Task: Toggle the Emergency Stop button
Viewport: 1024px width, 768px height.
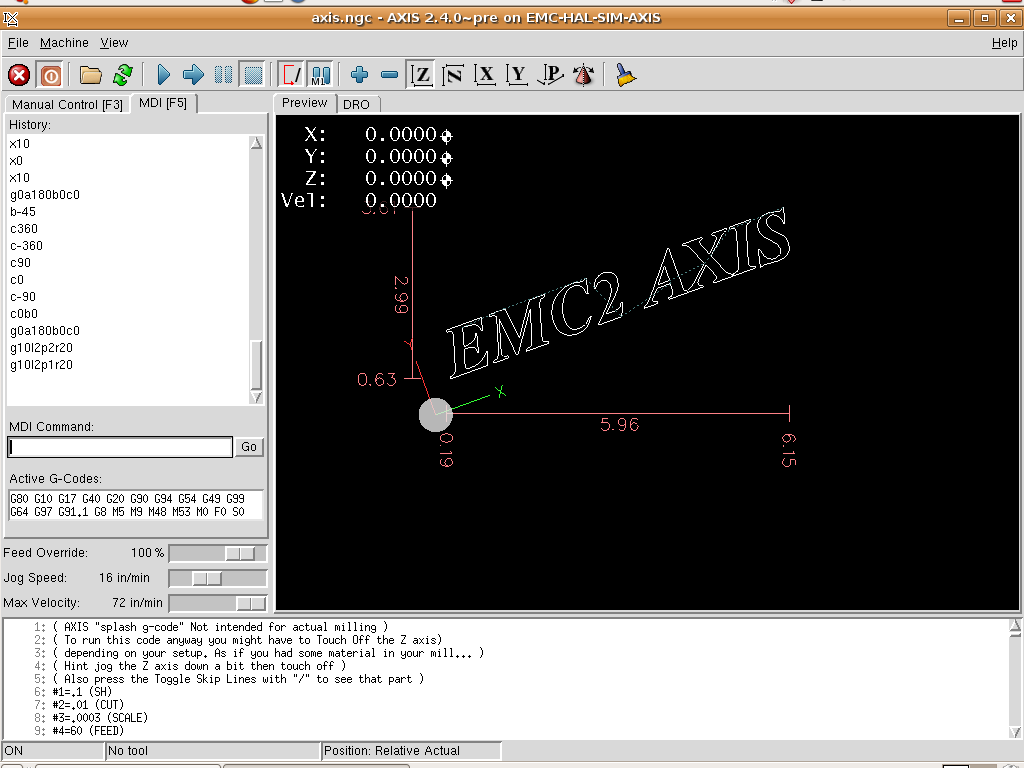Action: 19,75
